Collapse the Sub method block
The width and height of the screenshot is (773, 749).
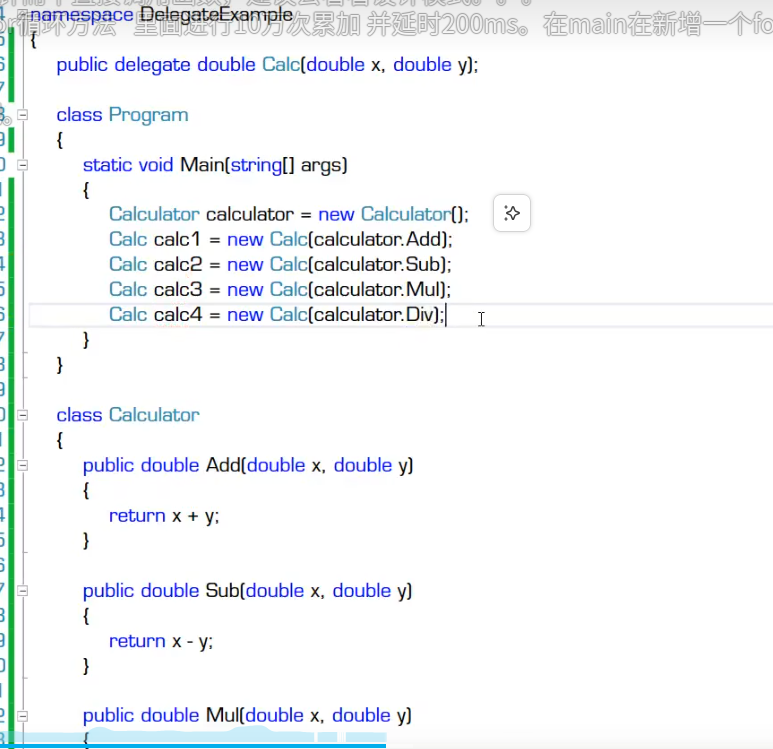coord(22,590)
